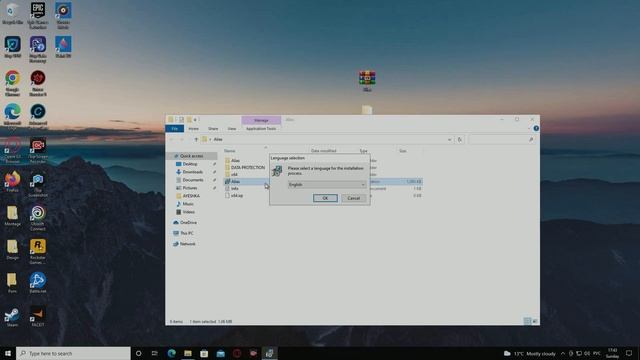Image resolution: width=640 pixels, height=360 pixels.
Task: Select the Manage contextual tab
Action: (261, 120)
